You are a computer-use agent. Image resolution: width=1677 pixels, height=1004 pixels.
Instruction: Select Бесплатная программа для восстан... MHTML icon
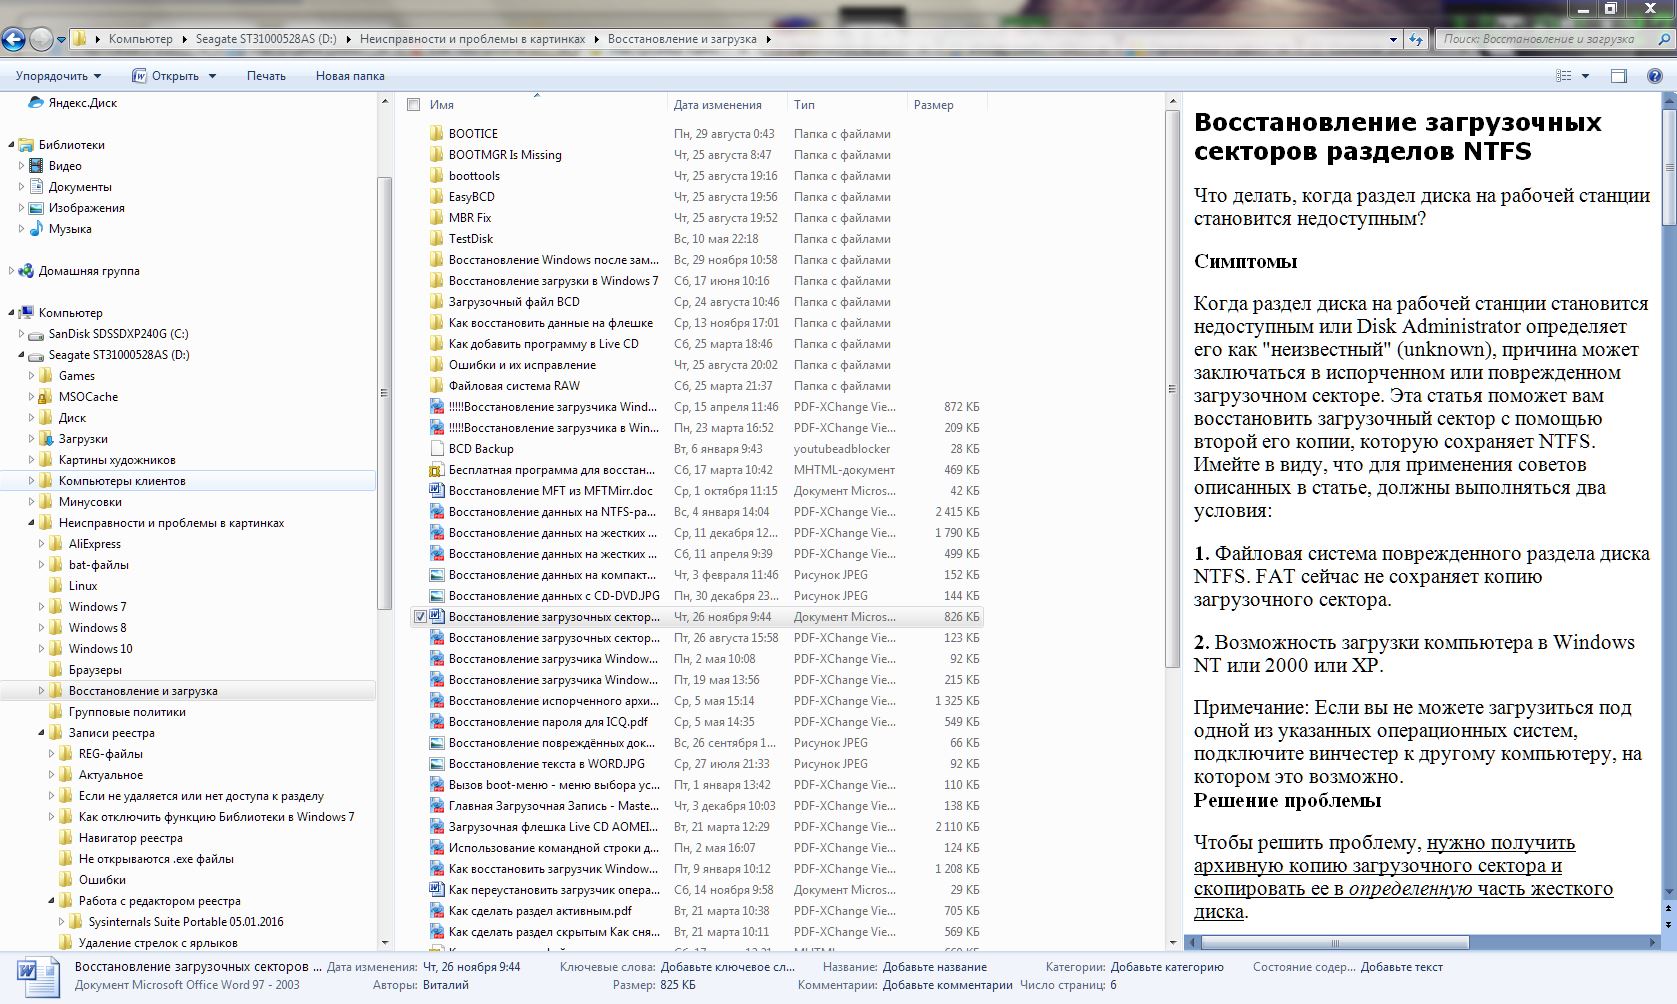point(436,470)
